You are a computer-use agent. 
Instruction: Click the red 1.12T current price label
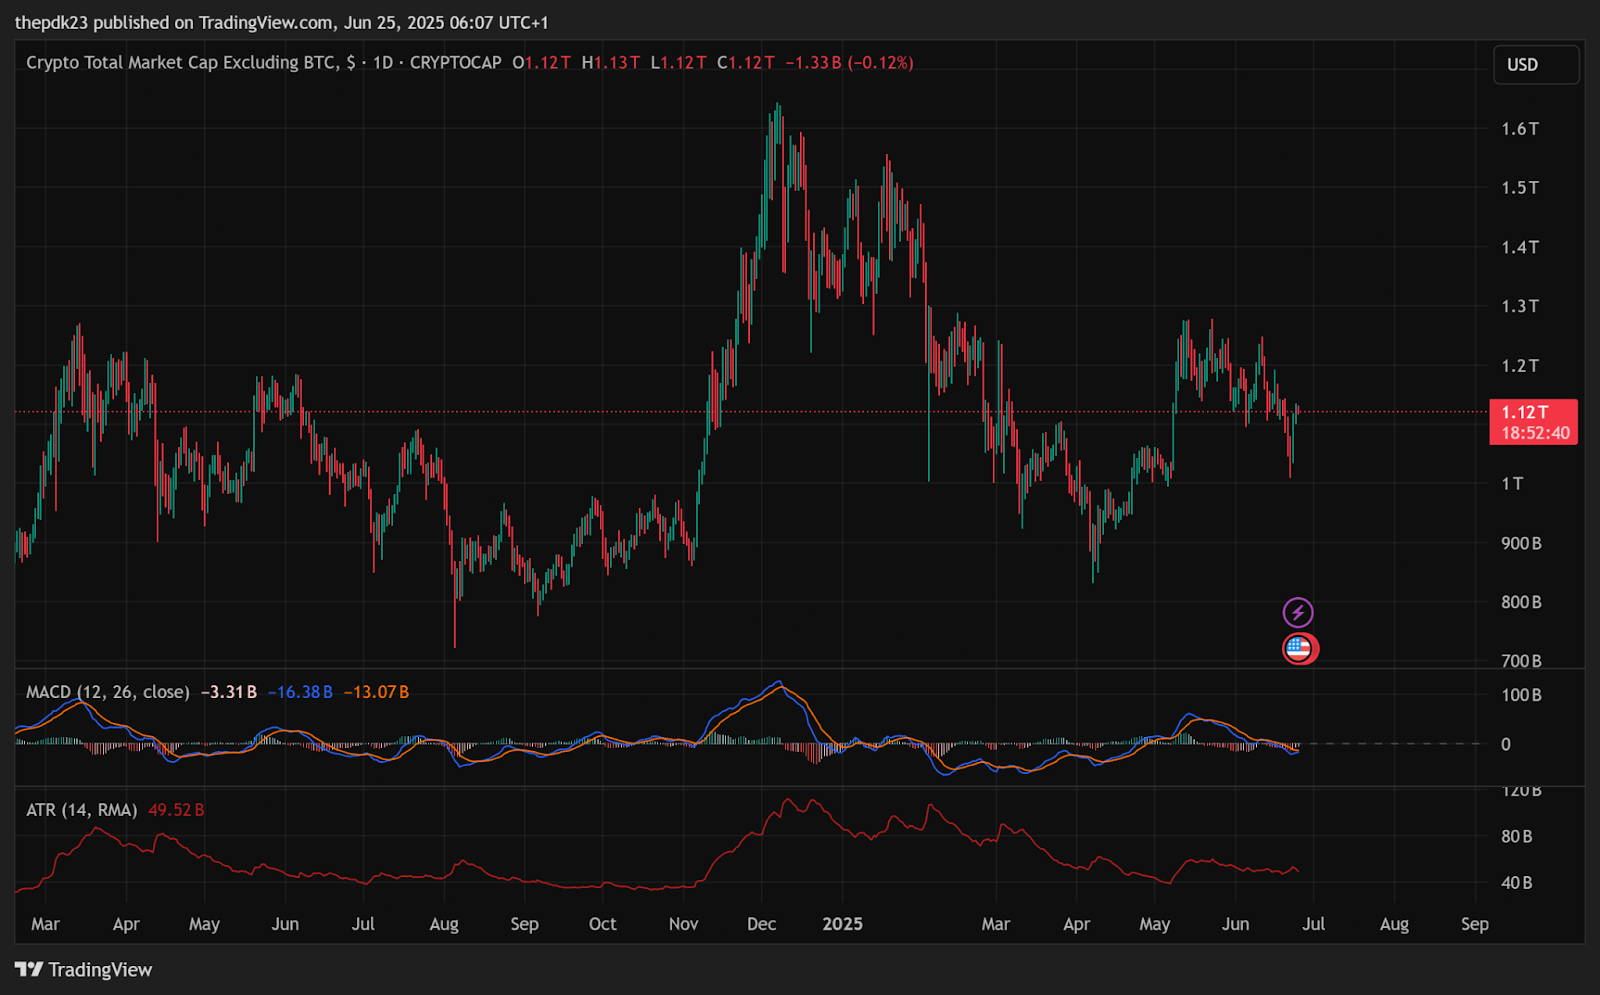click(1526, 412)
